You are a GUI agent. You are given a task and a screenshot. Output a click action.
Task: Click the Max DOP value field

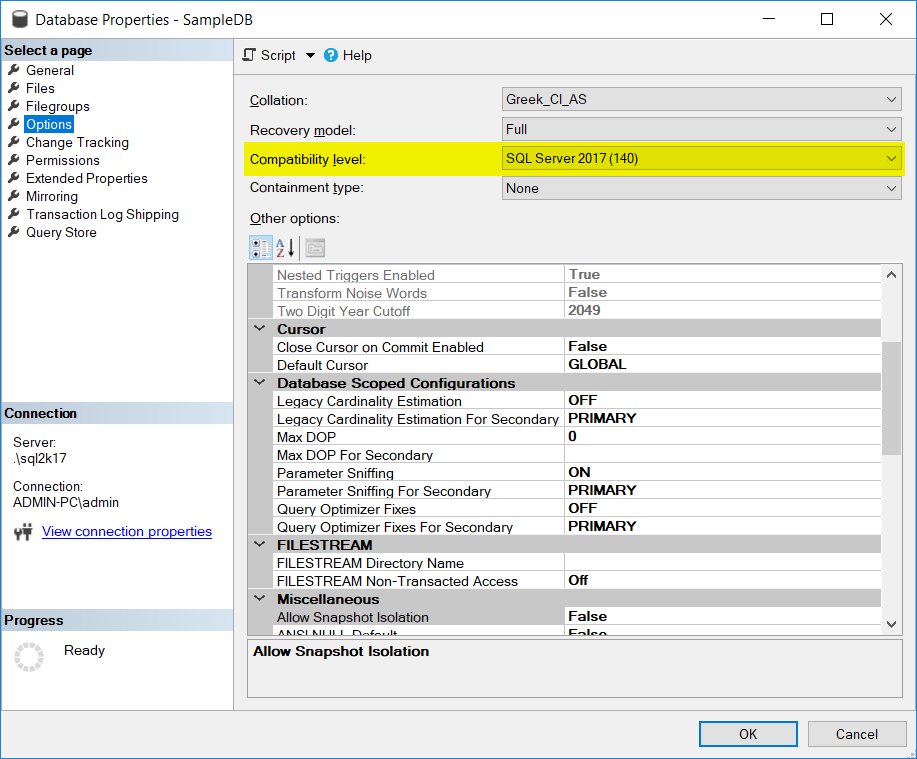[723, 436]
